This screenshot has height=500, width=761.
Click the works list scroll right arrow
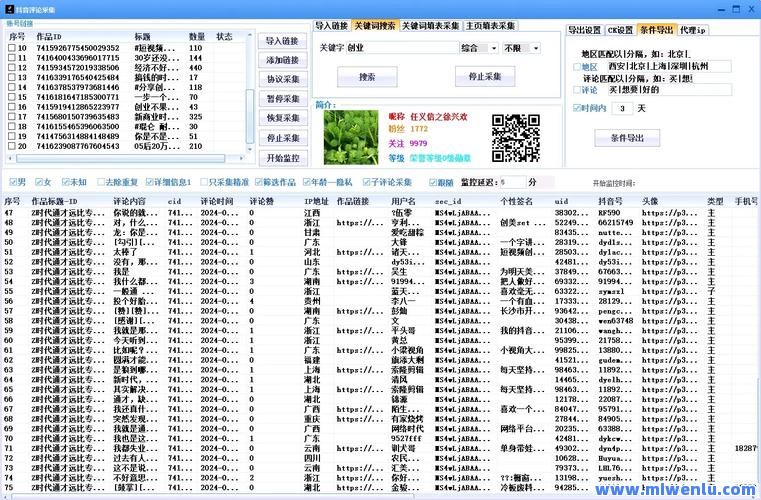[x=241, y=158]
